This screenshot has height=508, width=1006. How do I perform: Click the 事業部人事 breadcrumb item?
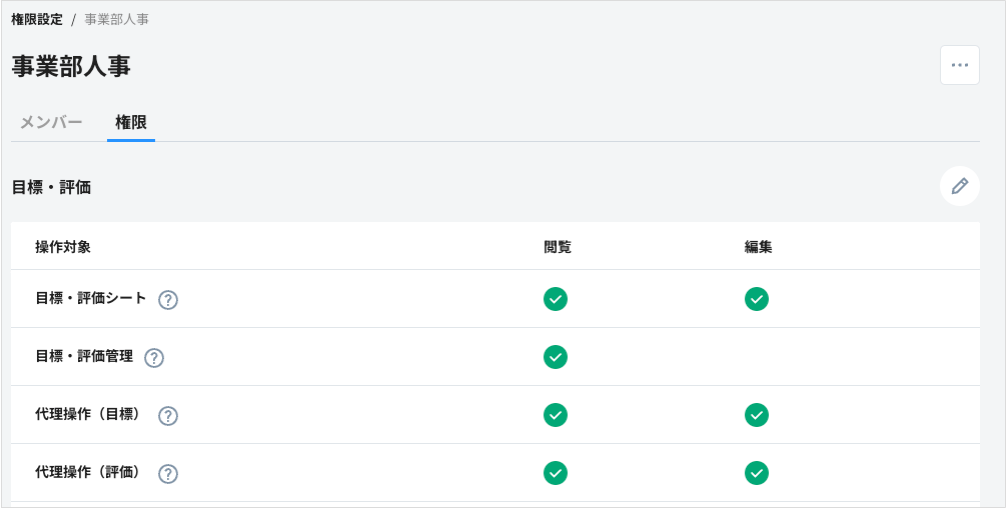[117, 19]
